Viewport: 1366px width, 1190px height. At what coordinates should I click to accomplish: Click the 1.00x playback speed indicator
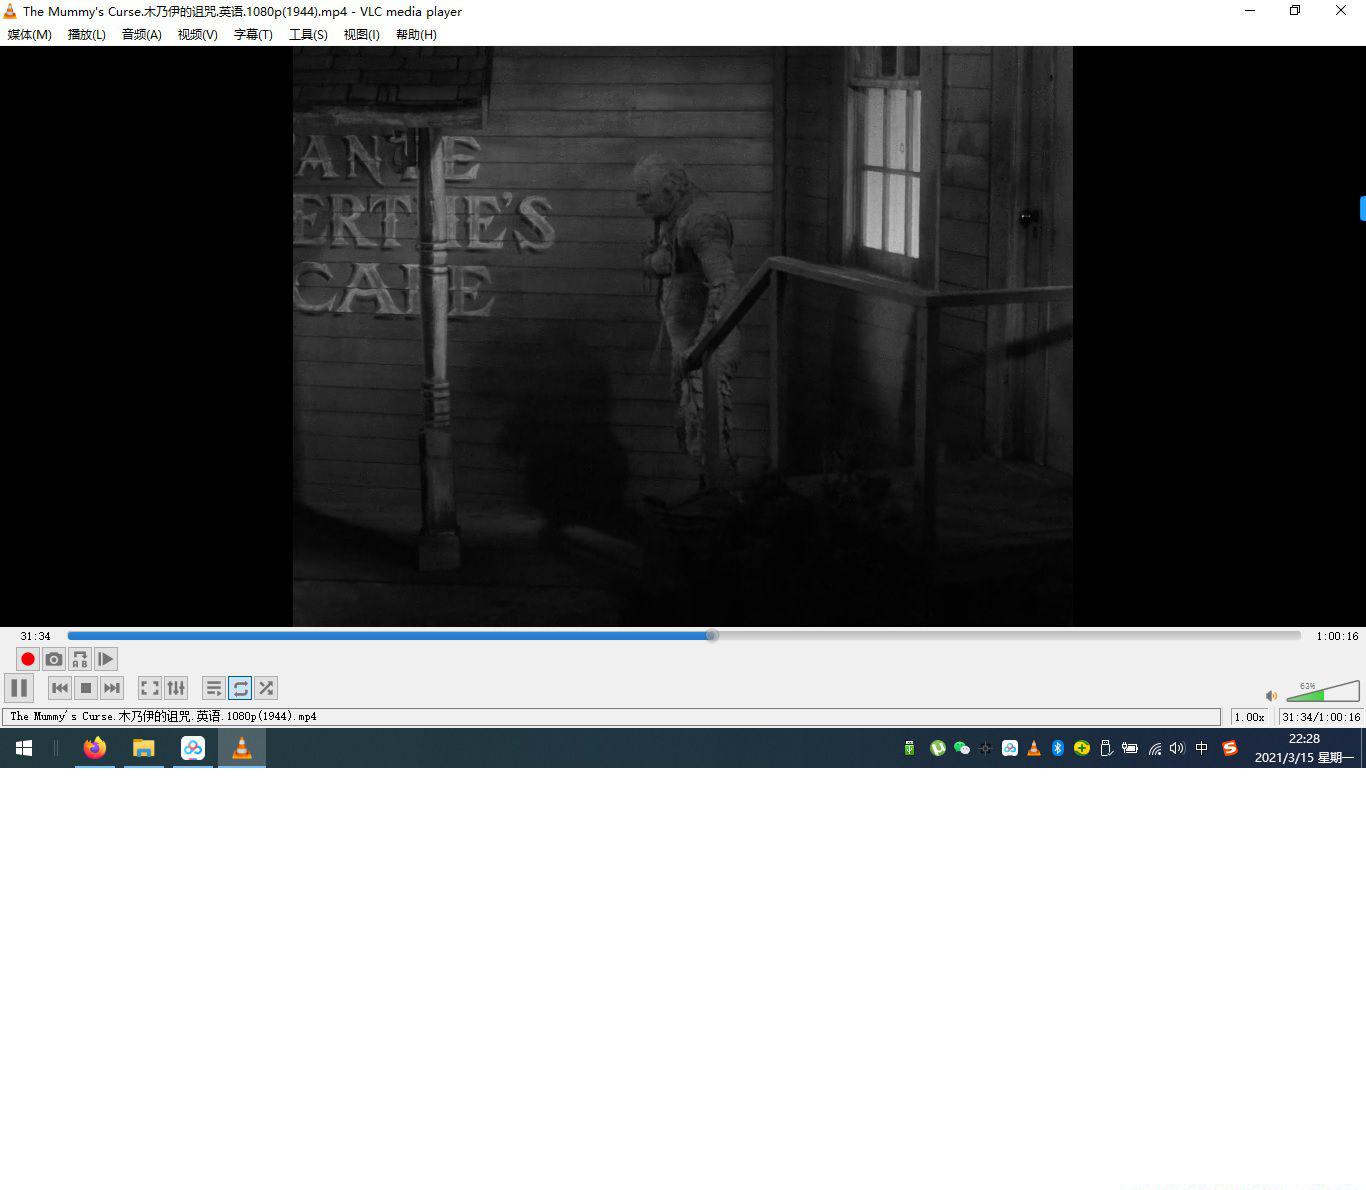pyautogui.click(x=1249, y=717)
